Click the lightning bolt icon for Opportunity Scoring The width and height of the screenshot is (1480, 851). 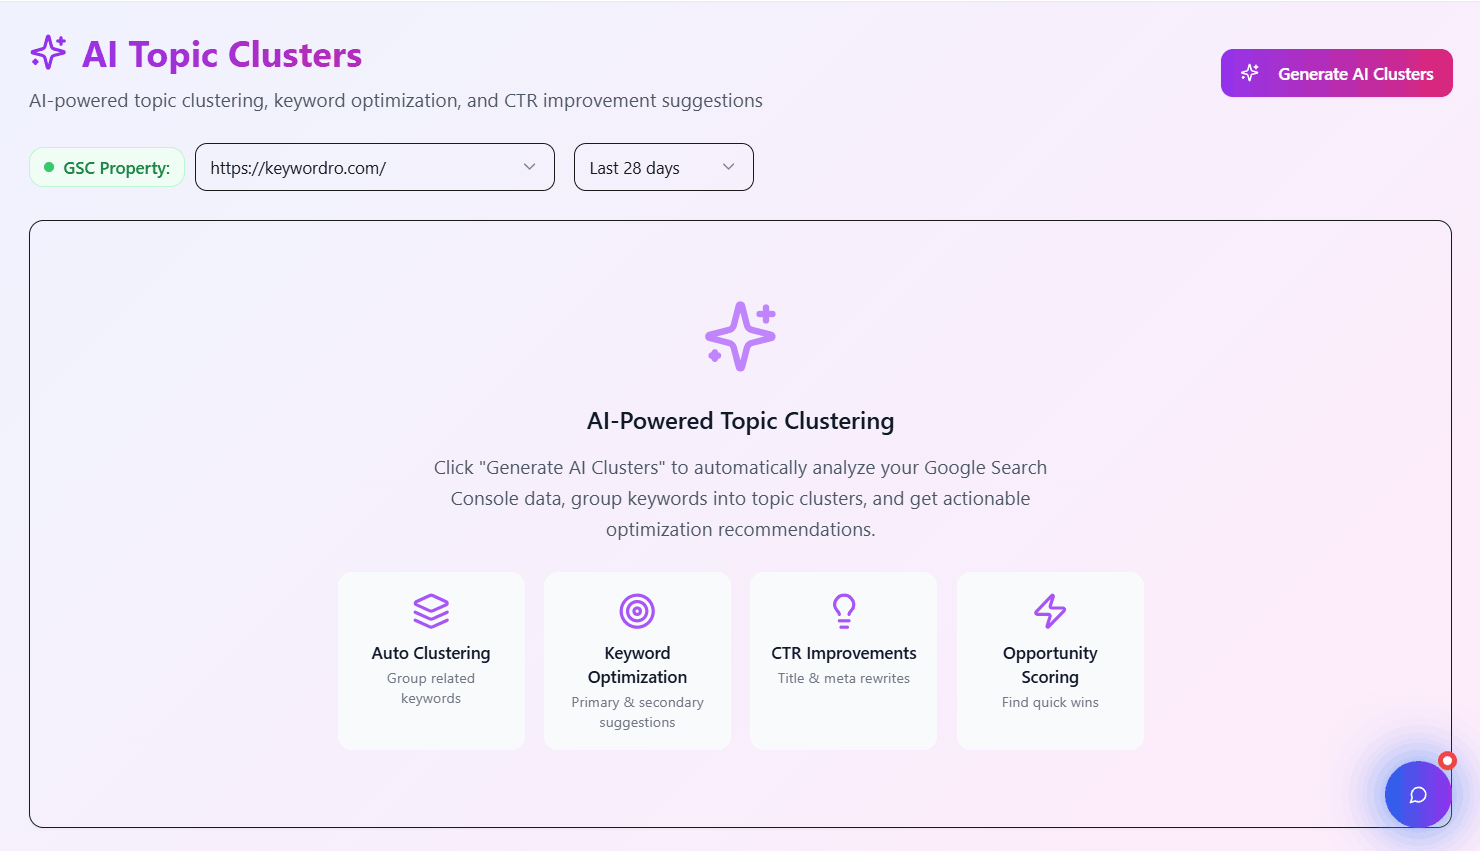(x=1049, y=611)
